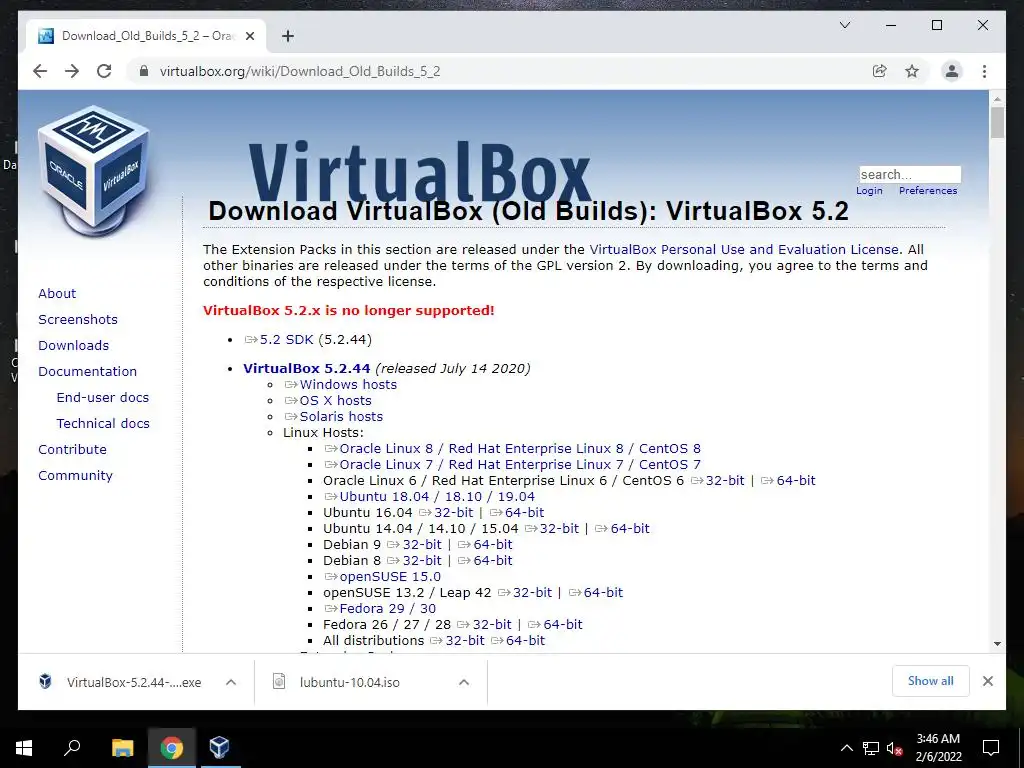The height and width of the screenshot is (768, 1024).
Task: Open Technical docs in the sidebar
Action: (103, 423)
